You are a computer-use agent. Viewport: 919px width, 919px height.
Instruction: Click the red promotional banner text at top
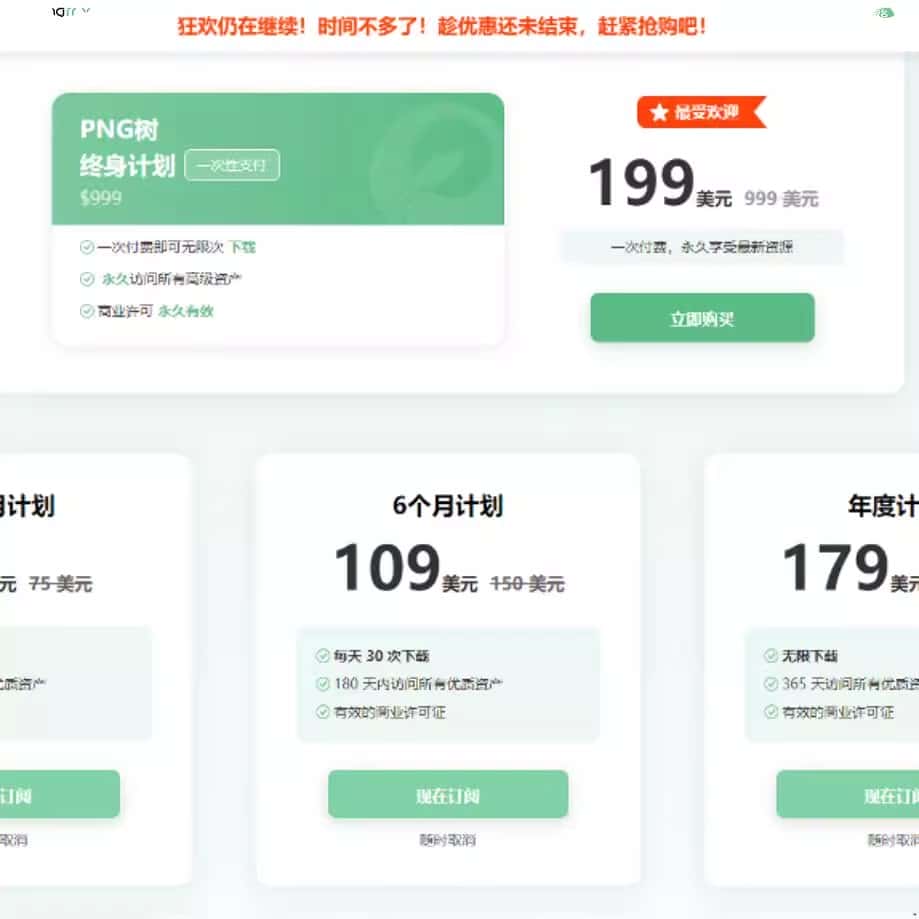[443, 26]
